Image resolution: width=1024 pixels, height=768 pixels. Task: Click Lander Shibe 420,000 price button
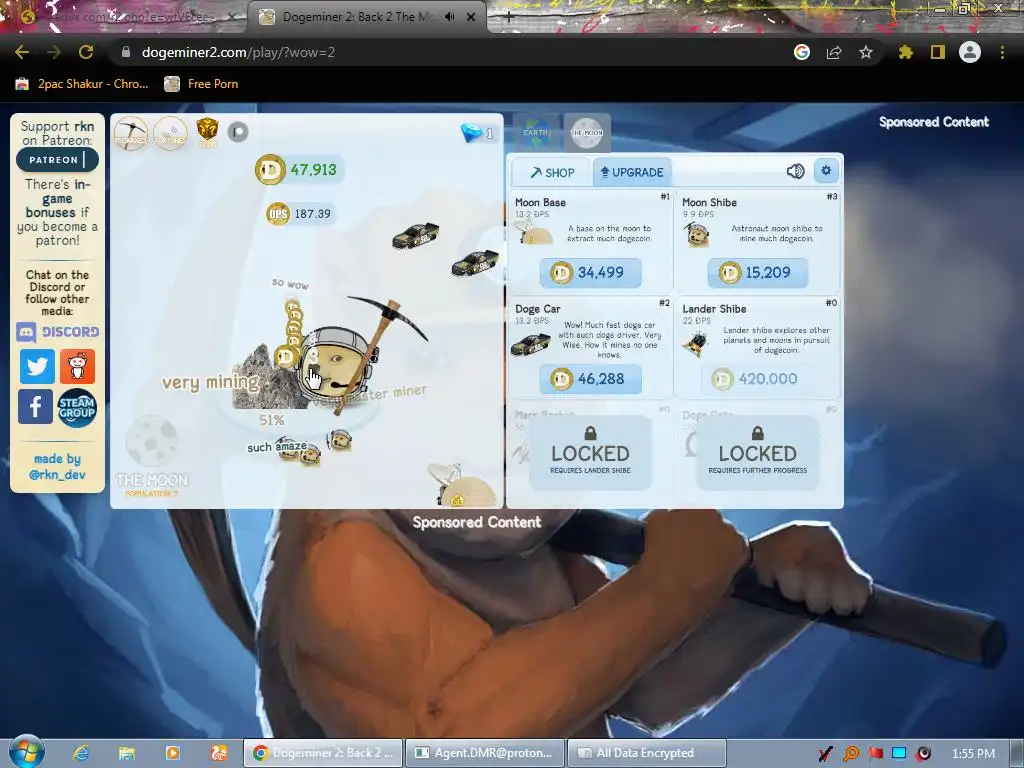tap(758, 379)
